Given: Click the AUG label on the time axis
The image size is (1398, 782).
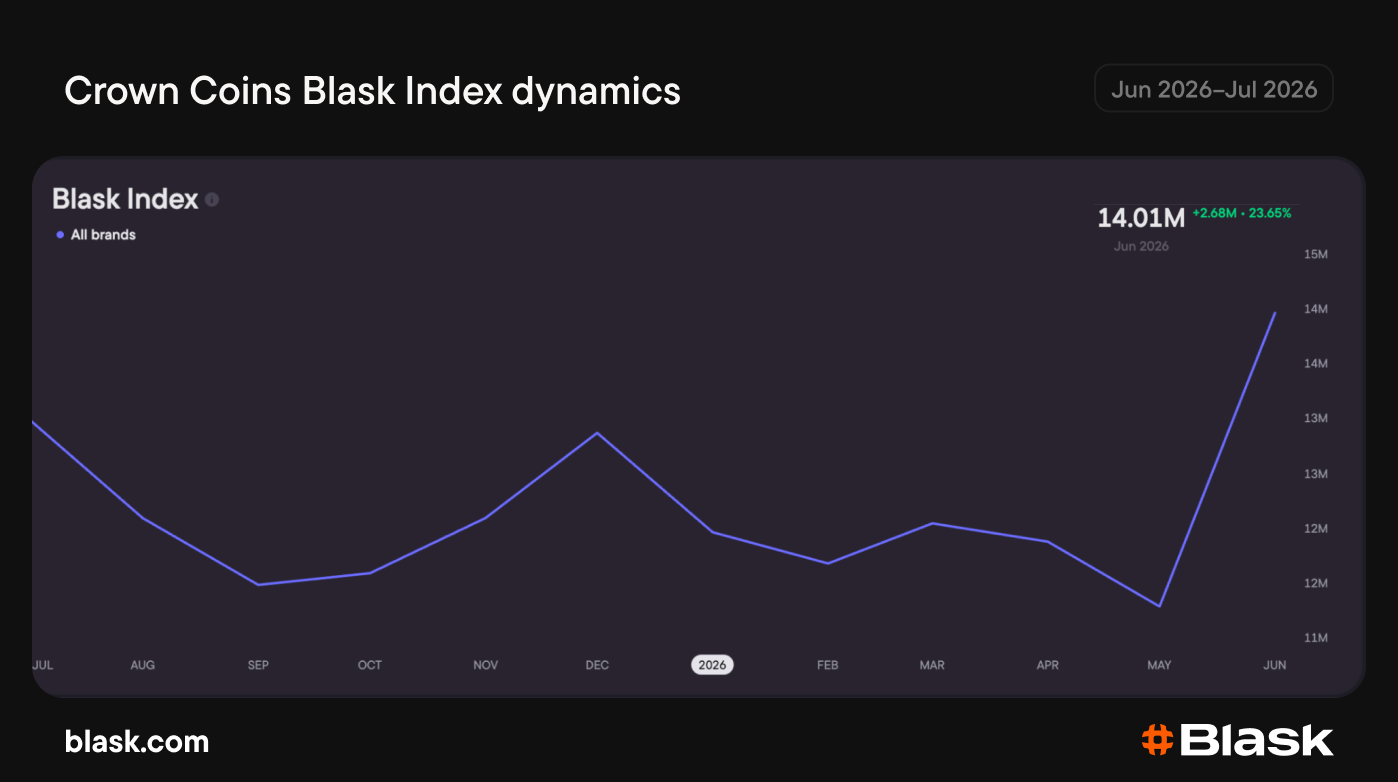Looking at the screenshot, I should tap(143, 665).
